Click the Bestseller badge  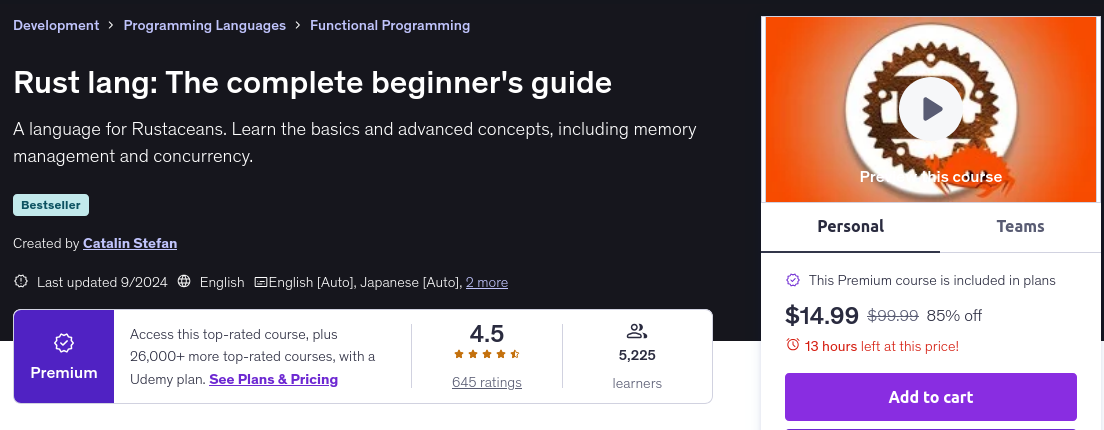click(51, 205)
